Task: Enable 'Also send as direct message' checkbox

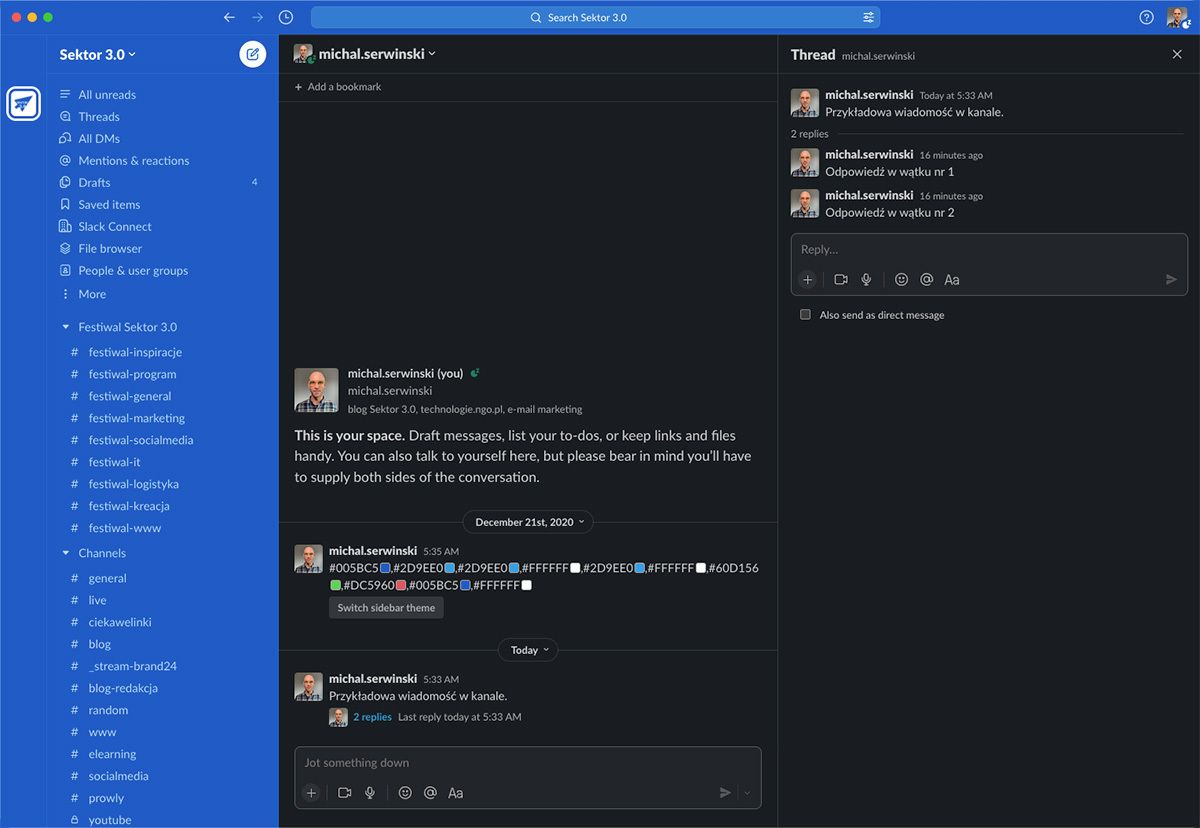Action: (x=805, y=315)
